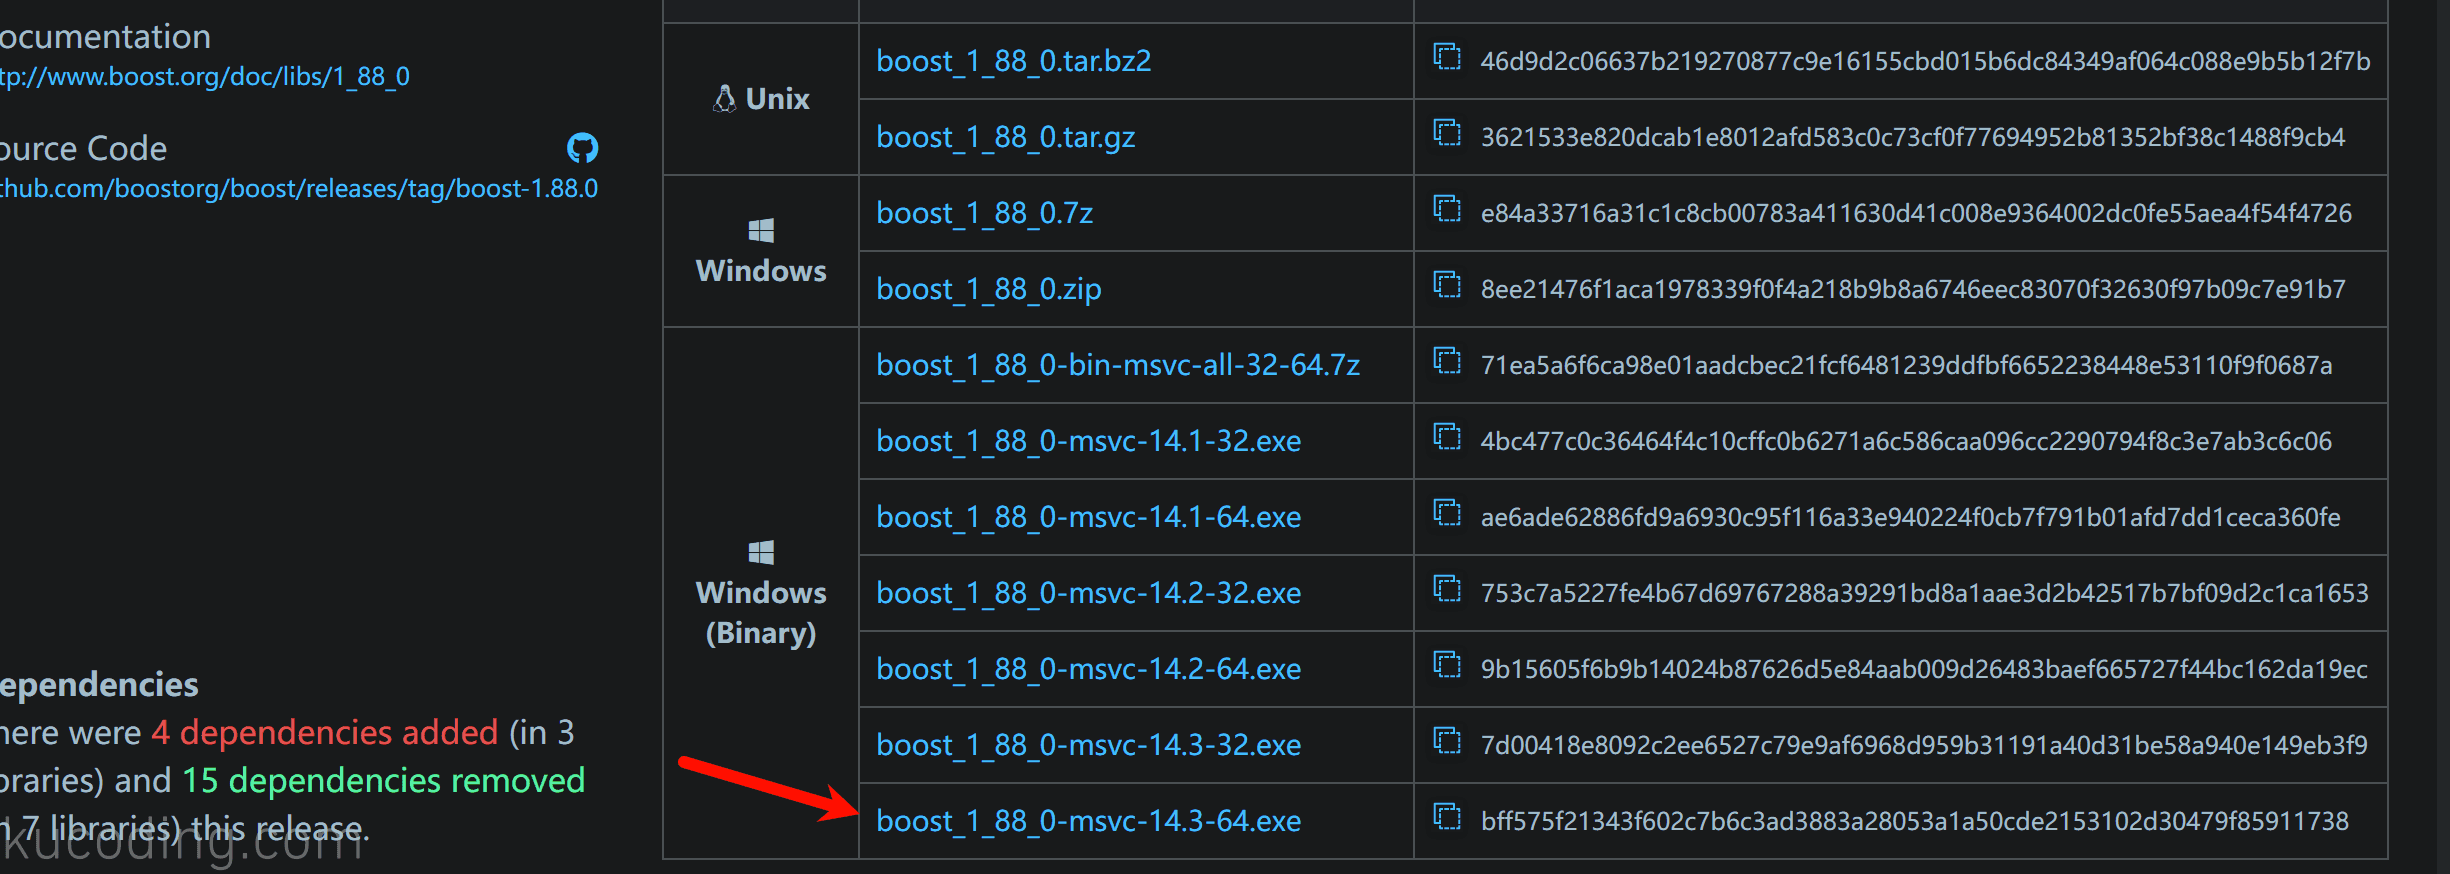This screenshot has height=874, width=2450.
Task: Click the GitHub icon beside Source Code
Action: [x=582, y=148]
